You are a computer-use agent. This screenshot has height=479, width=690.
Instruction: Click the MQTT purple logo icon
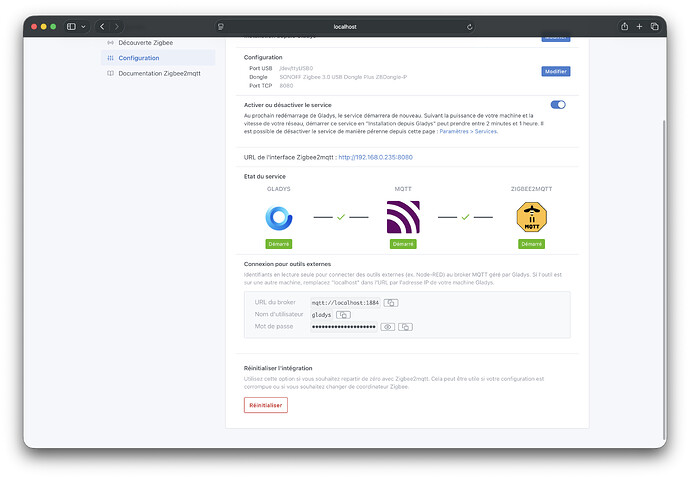coord(403,217)
